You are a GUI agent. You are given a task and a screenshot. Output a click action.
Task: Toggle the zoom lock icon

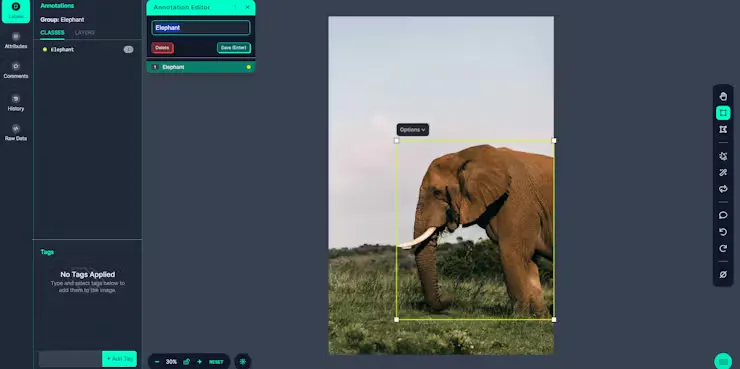[186, 362]
